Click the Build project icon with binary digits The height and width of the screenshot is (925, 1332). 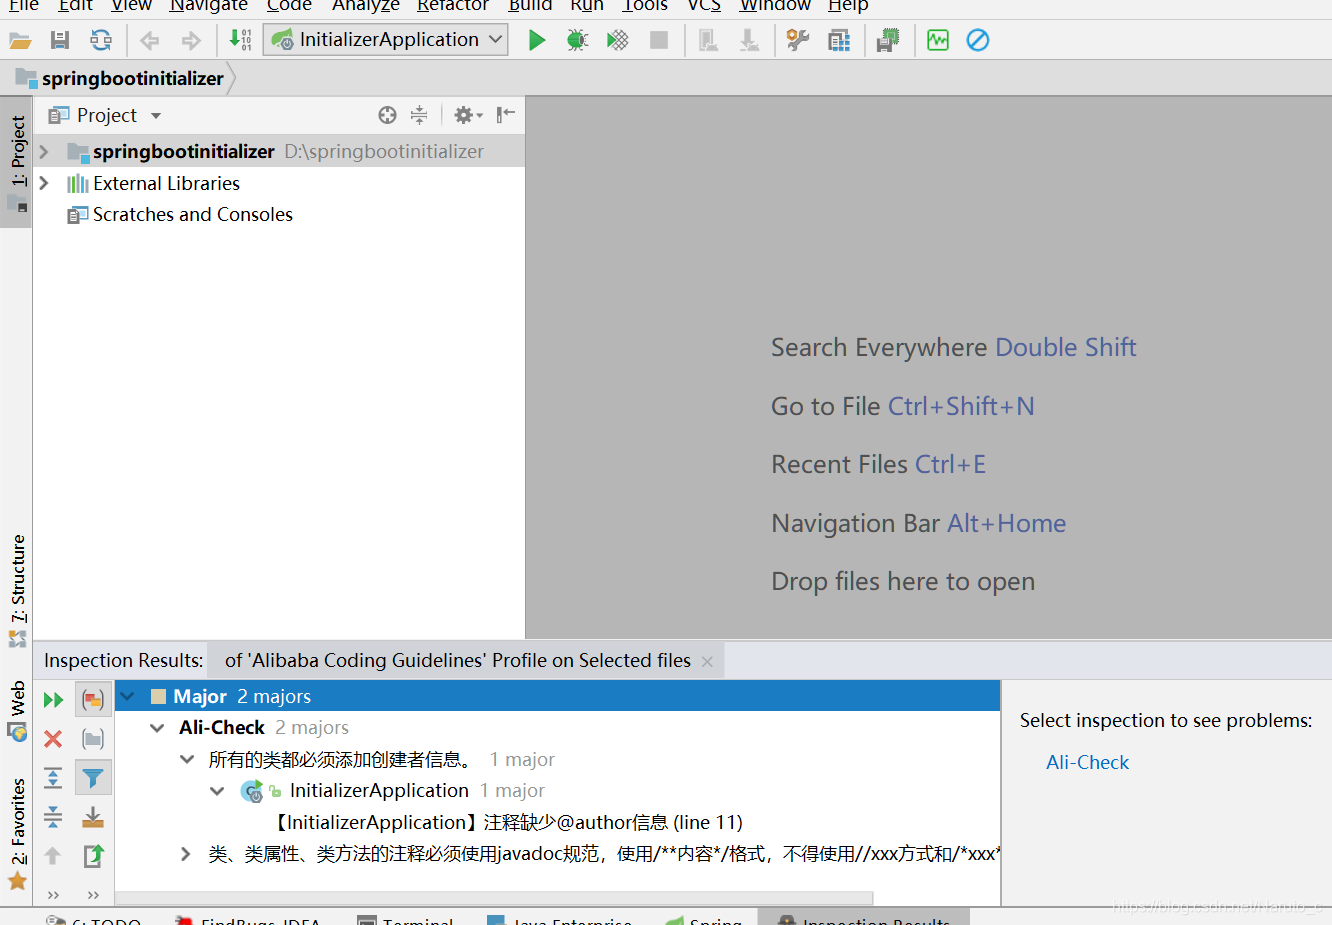(240, 40)
